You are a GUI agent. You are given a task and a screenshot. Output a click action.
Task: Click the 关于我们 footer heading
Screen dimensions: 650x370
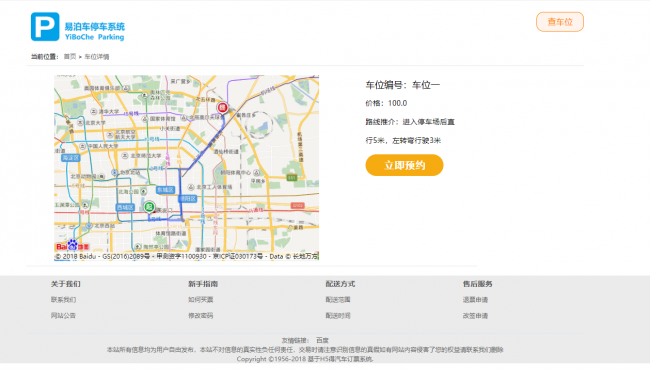pos(65,284)
